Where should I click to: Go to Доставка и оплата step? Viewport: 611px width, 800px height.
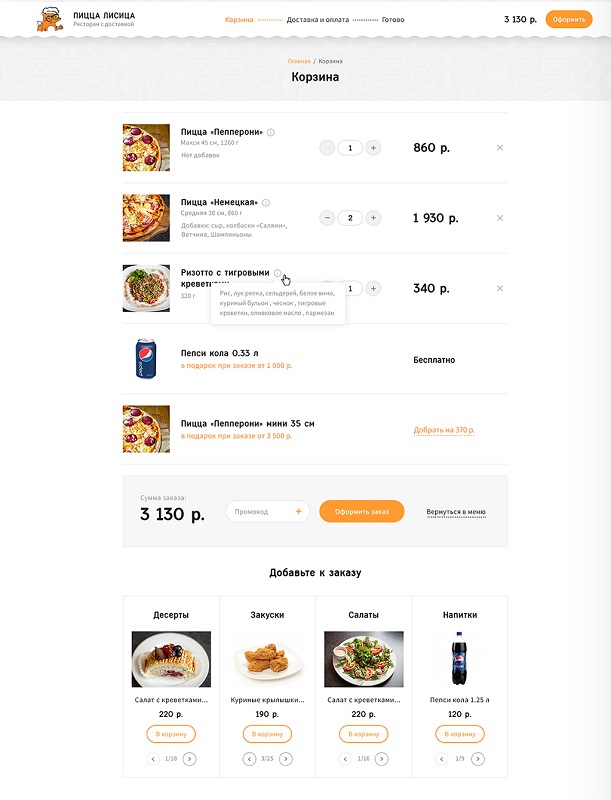pos(318,20)
